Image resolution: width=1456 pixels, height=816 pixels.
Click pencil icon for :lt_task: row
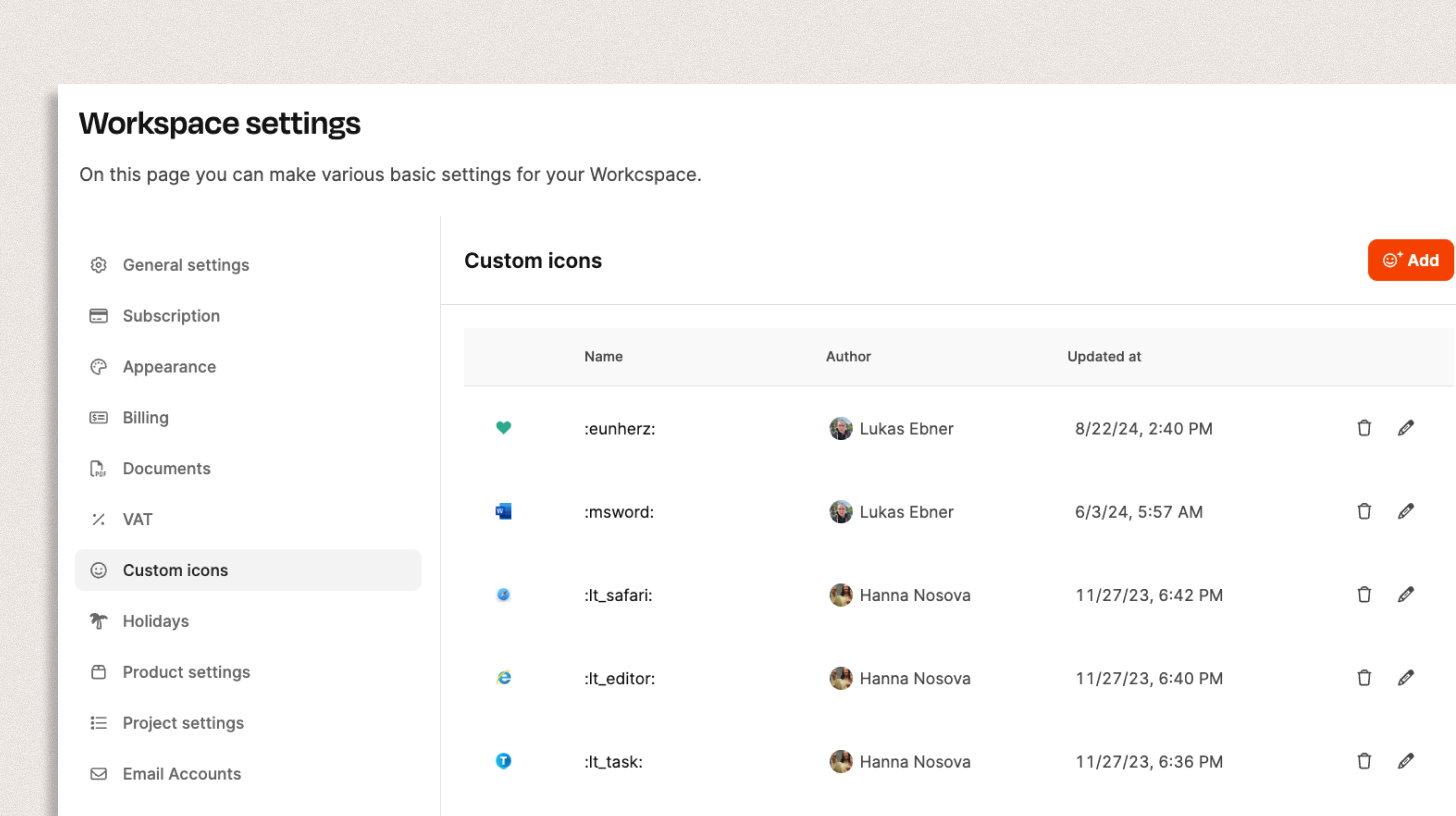point(1406,761)
